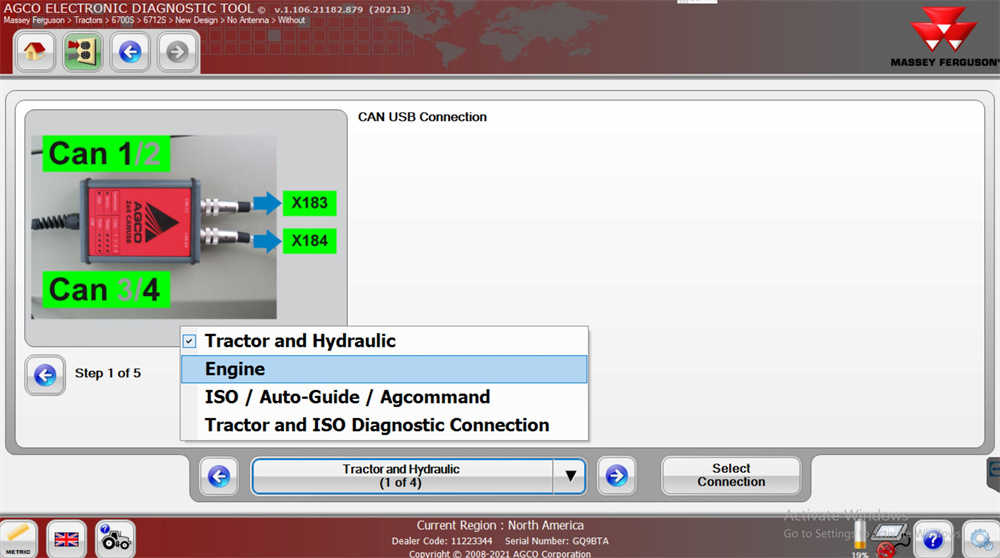Open Tractor and Hydraulic (1 of 4) combo box
Screen dimensions: 1000x558
point(418,476)
